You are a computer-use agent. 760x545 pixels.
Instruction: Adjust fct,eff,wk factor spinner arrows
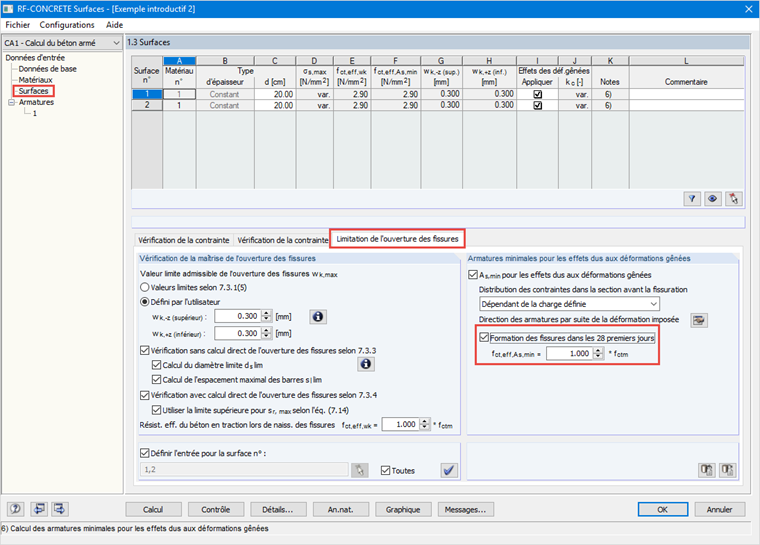425,424
